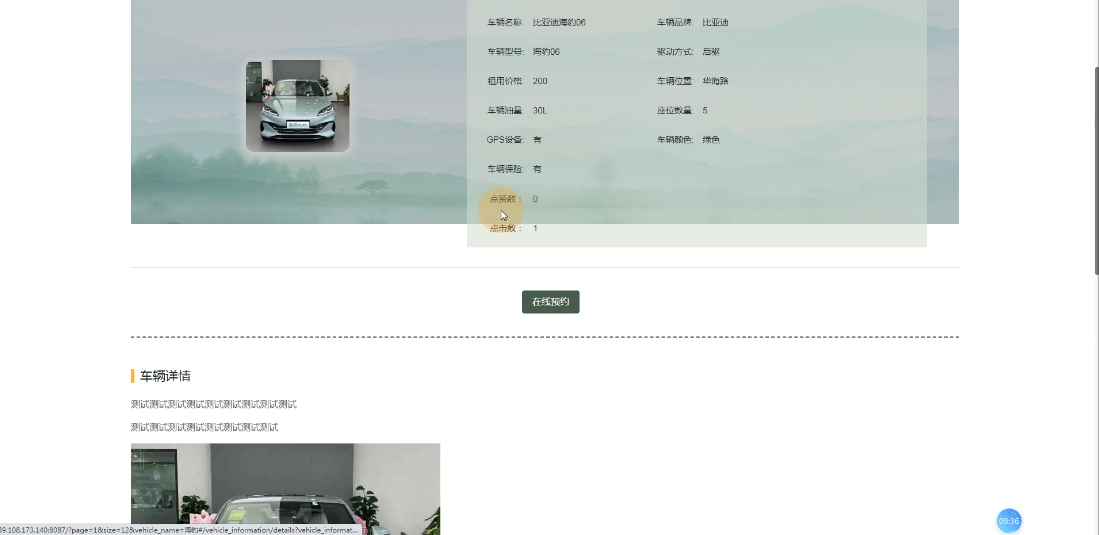The height and width of the screenshot is (535, 1099).
Task: Select the vehicle color value 绿色
Action: coord(711,140)
